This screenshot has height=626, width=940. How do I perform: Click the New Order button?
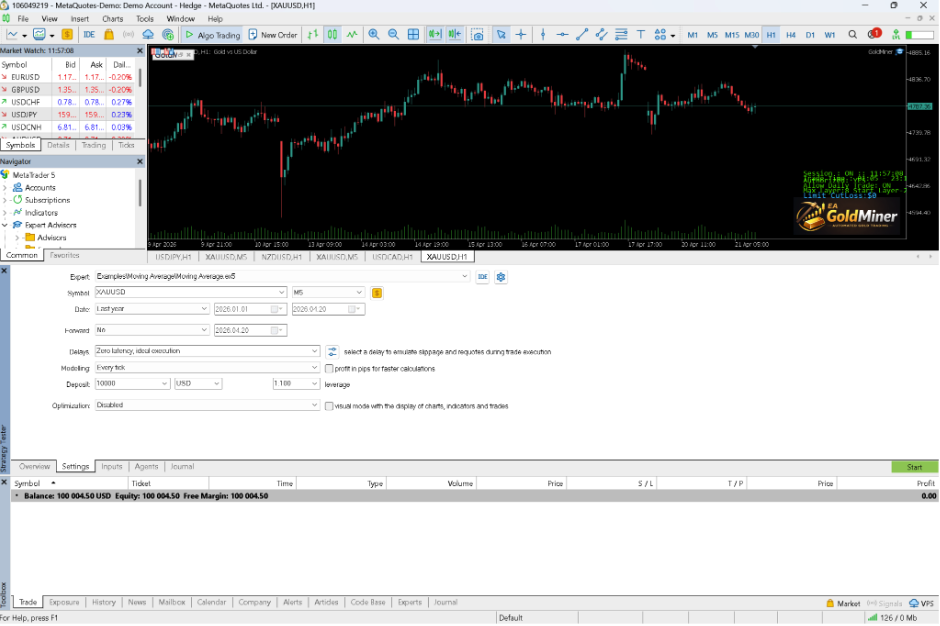pyautogui.click(x=273, y=35)
